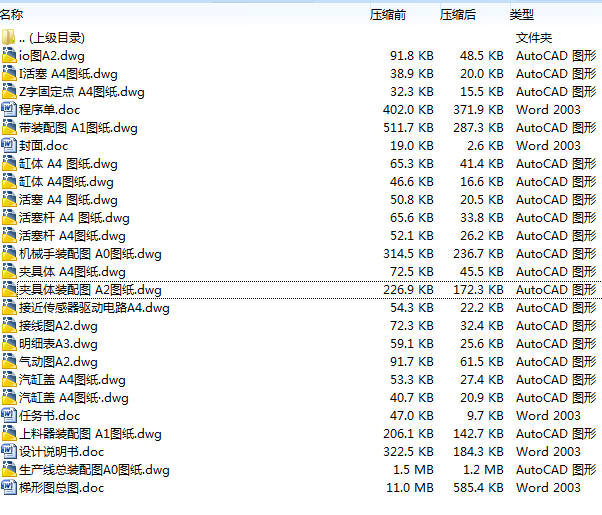Select icon of 活塞 A4 图纸.dwg
This screenshot has width=602, height=515.
tap(9, 200)
